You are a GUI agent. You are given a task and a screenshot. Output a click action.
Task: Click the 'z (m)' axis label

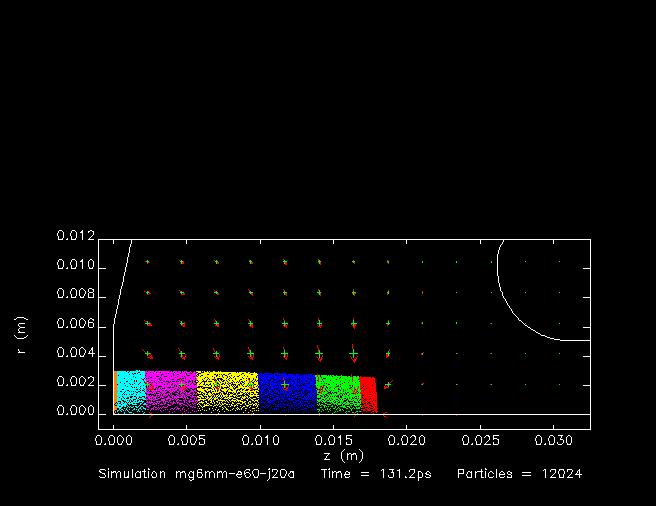(x=343, y=456)
